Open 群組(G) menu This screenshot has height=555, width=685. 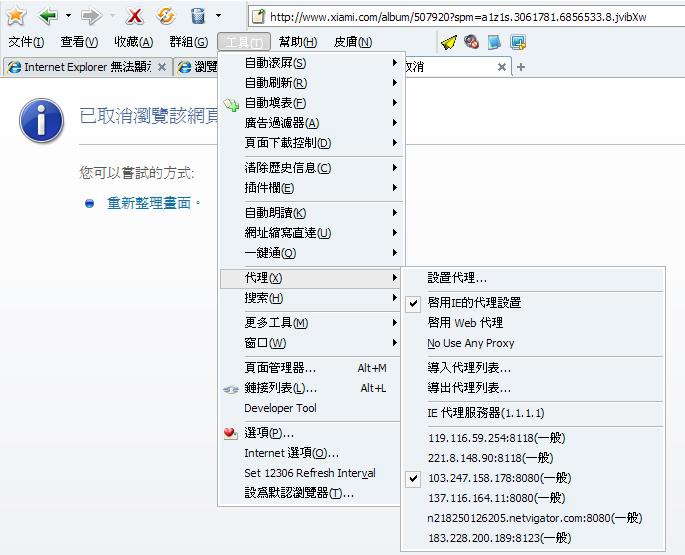tap(188, 42)
